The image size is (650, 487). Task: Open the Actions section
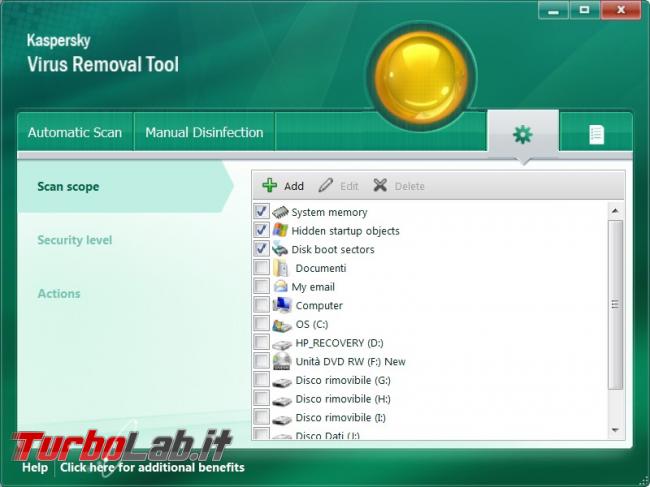59,293
